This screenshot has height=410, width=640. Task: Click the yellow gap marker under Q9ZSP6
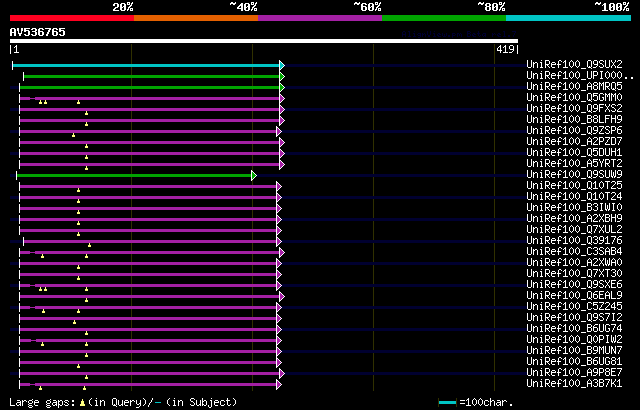[x=73, y=135]
